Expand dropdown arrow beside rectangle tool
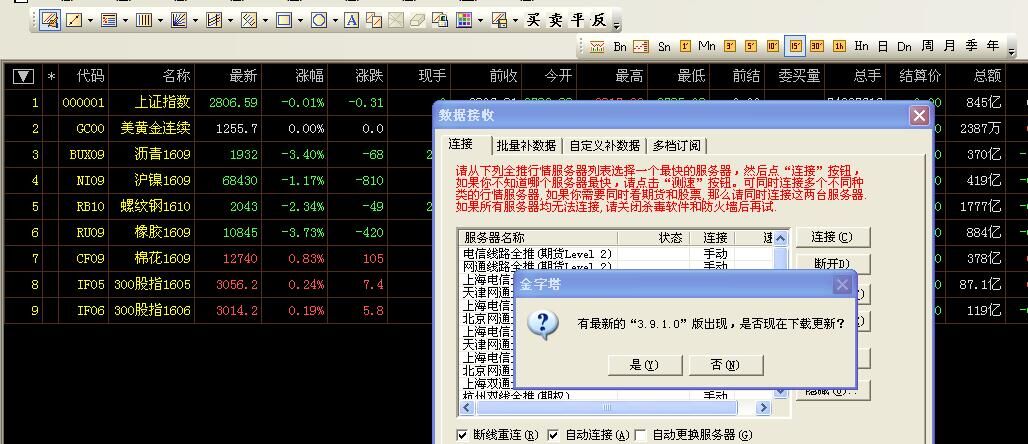The height and width of the screenshot is (444, 1028). [300, 20]
